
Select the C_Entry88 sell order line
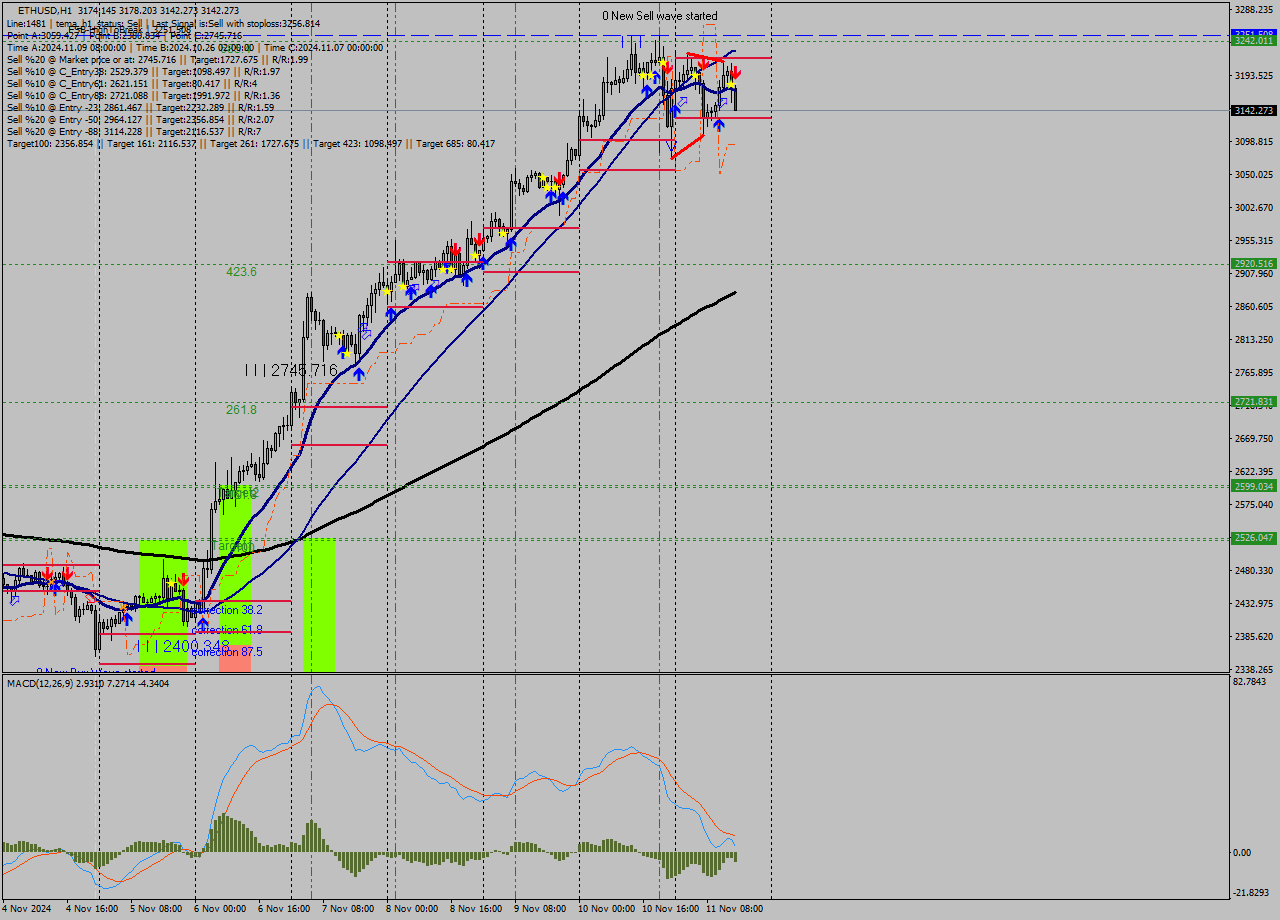(143, 95)
